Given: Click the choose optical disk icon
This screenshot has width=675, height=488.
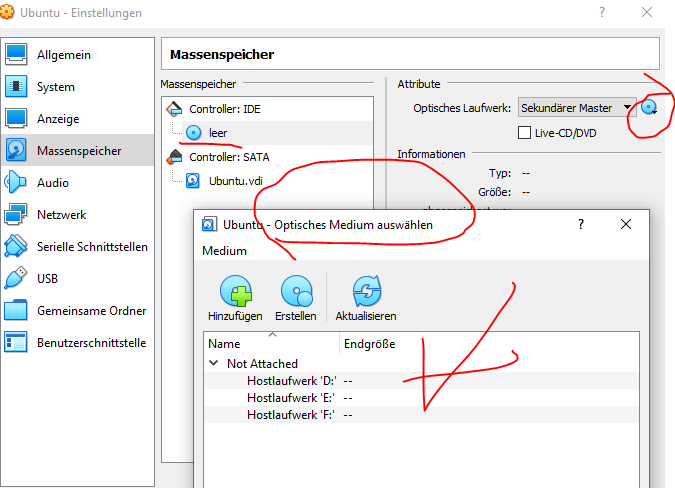Looking at the screenshot, I should 649,107.
